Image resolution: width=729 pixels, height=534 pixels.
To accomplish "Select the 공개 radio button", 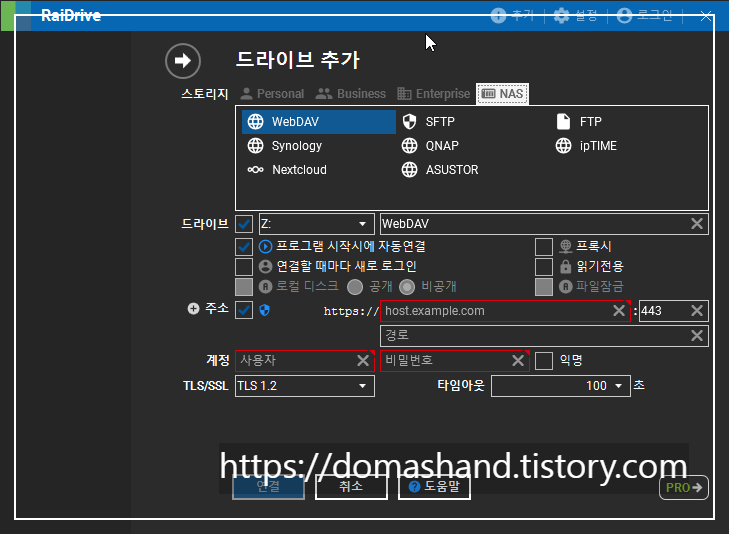I will pyautogui.click(x=355, y=287).
